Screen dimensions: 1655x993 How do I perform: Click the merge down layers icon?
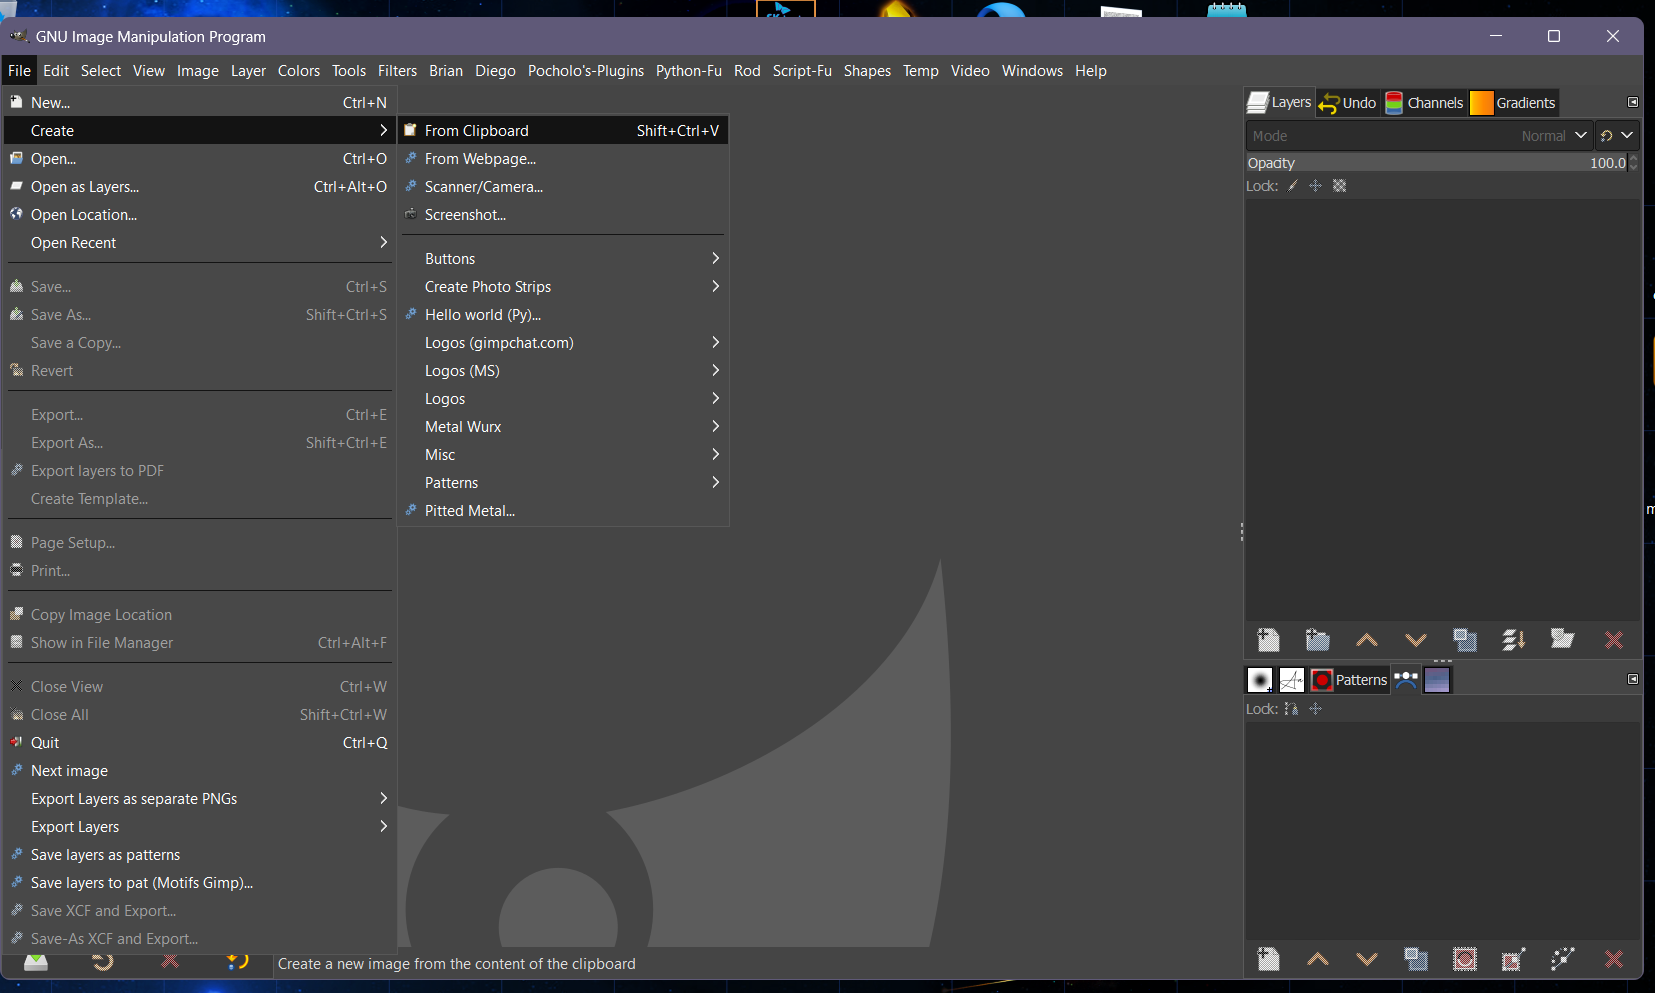(1514, 640)
